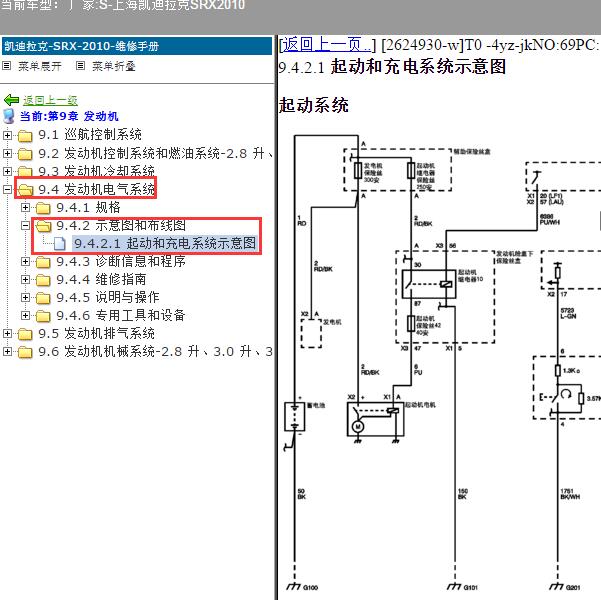Expand the 9.1 巡航控制系统 node

point(7,135)
